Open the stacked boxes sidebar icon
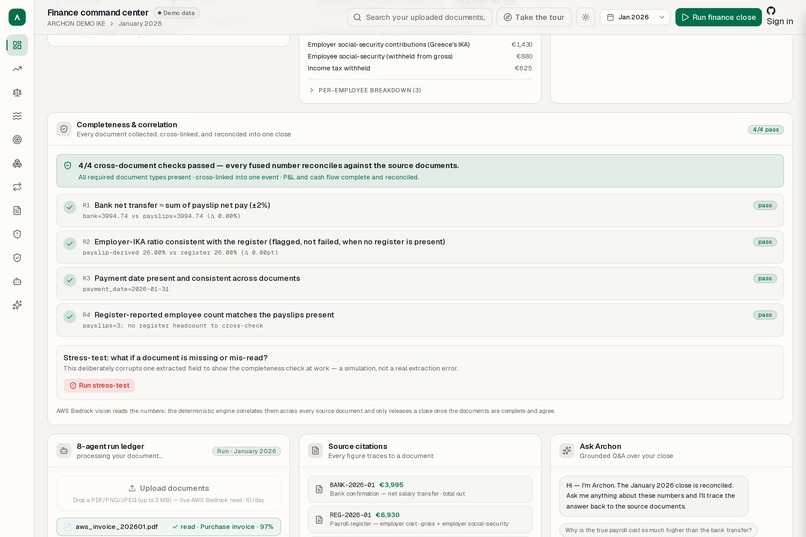This screenshot has height=537, width=806. click(17, 163)
